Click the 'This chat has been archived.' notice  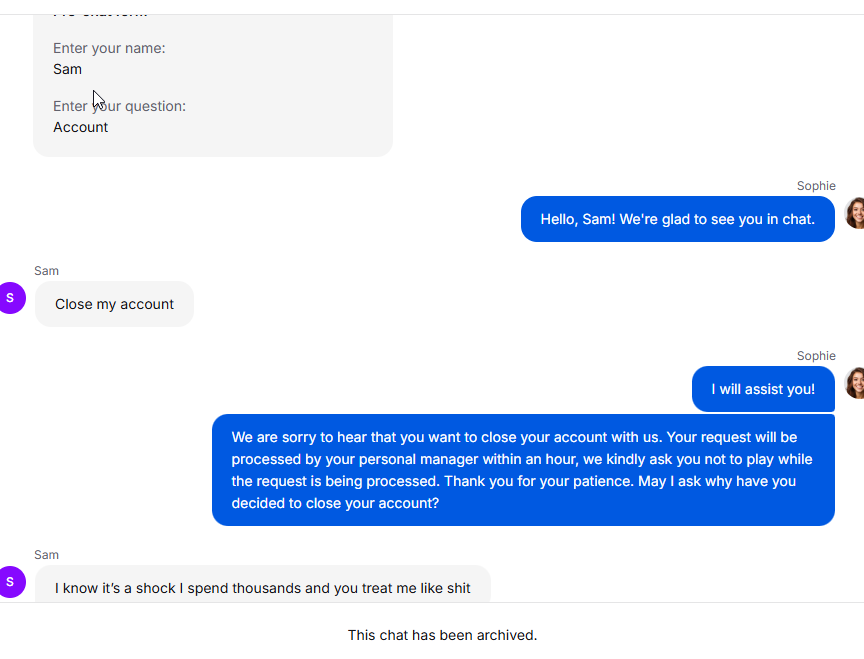(x=442, y=635)
